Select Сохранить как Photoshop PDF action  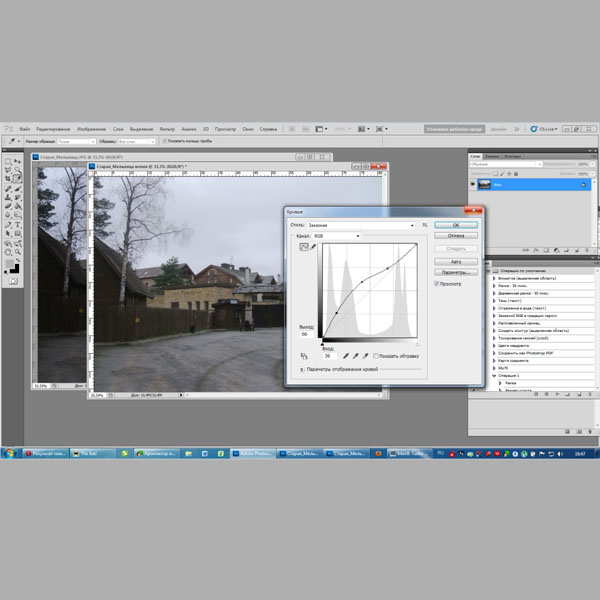point(526,353)
